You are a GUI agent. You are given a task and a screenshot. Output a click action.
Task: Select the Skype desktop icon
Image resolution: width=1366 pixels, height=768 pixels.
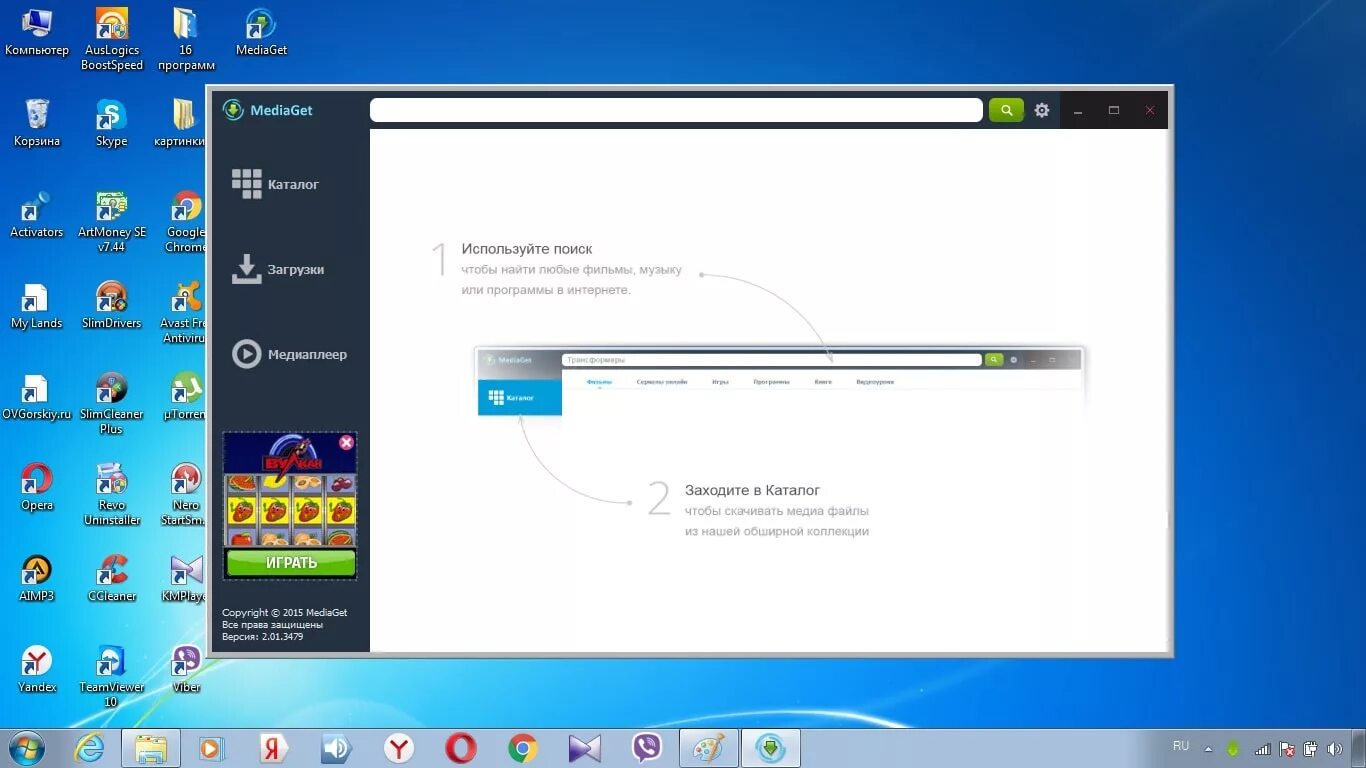pyautogui.click(x=112, y=124)
